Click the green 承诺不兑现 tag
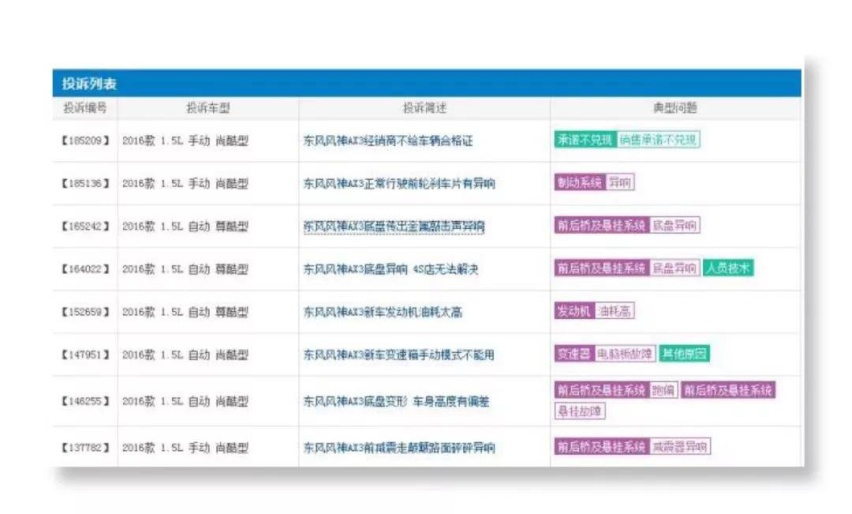 pos(585,140)
